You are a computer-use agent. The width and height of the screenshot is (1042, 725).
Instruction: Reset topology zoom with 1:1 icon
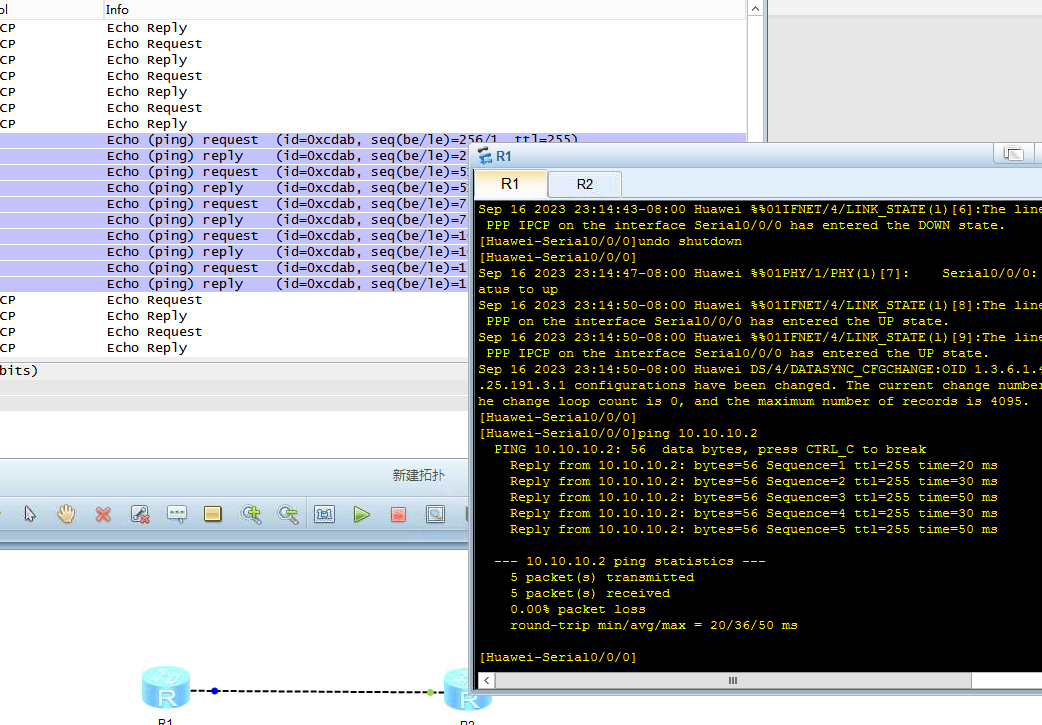click(324, 514)
